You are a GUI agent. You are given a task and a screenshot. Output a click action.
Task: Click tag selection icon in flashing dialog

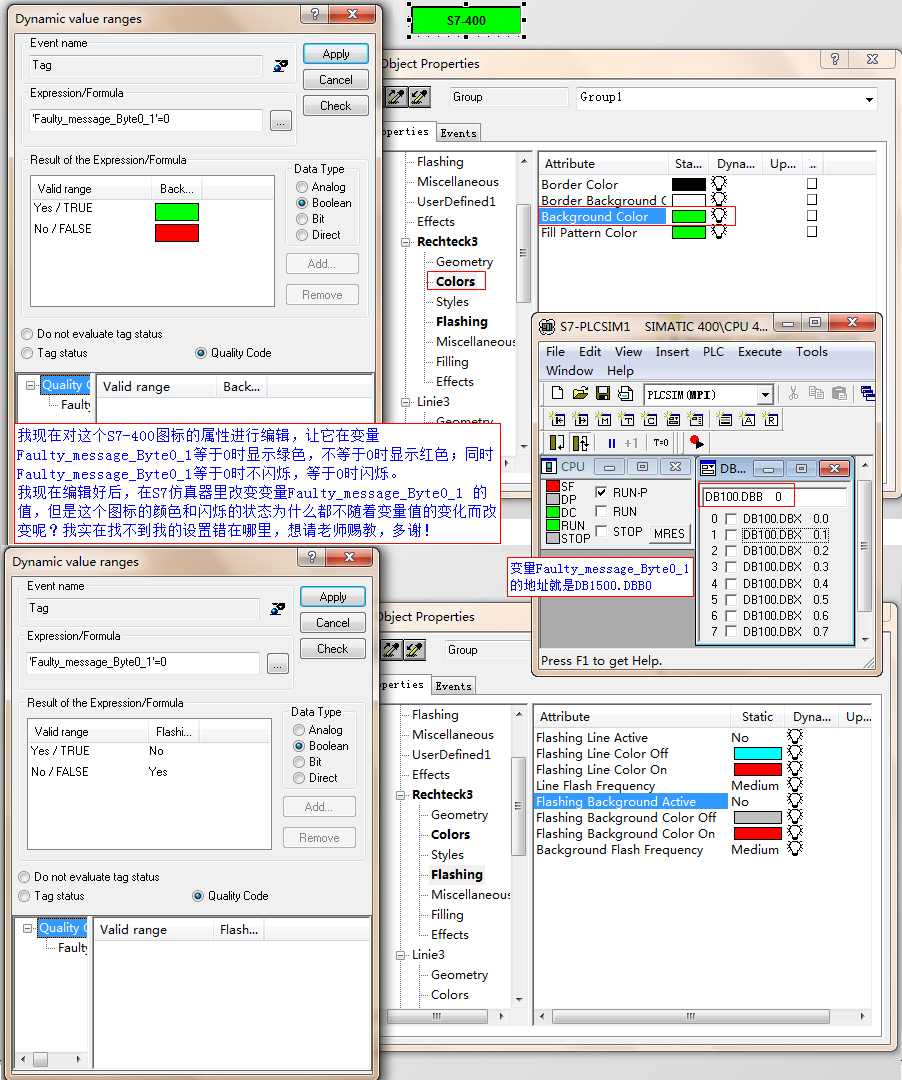click(277, 609)
